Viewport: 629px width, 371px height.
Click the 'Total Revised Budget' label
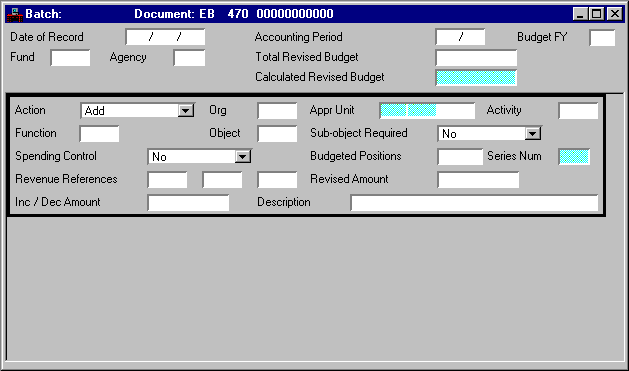tap(307, 57)
